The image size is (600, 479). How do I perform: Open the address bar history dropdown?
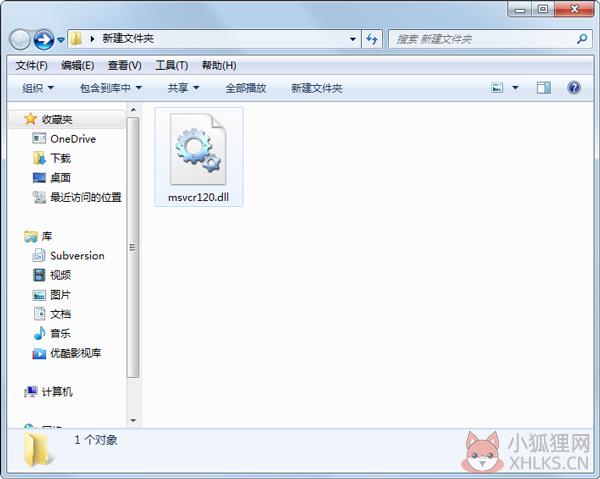(x=353, y=39)
